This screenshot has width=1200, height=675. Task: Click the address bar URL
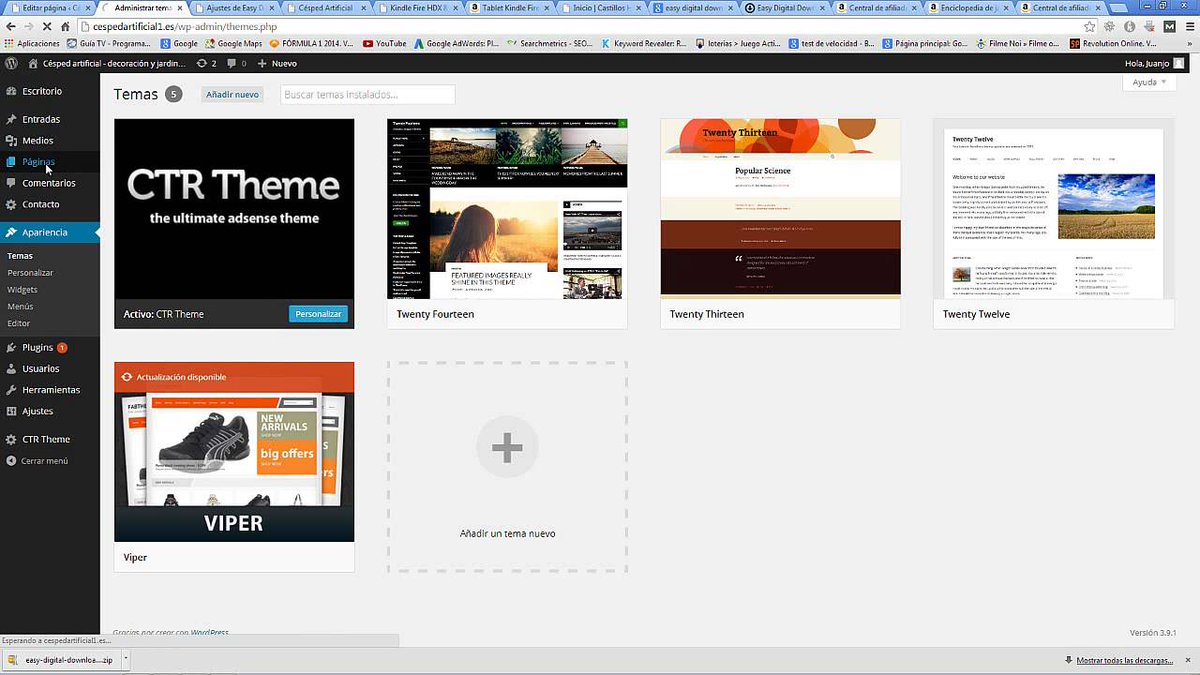(184, 27)
